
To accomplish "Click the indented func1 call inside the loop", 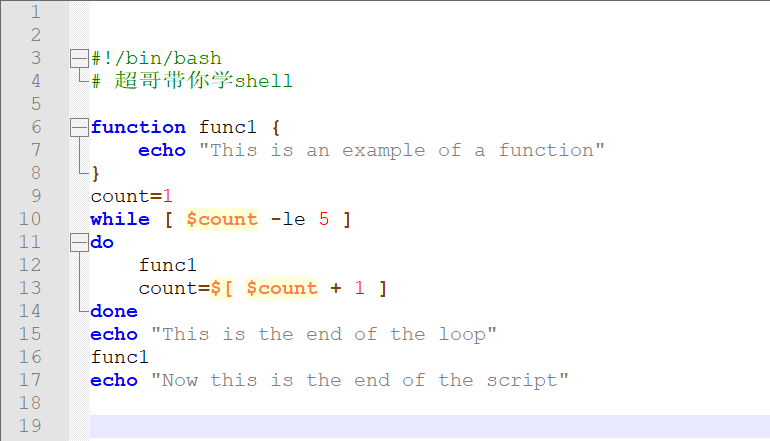I will pyautogui.click(x=168, y=265).
